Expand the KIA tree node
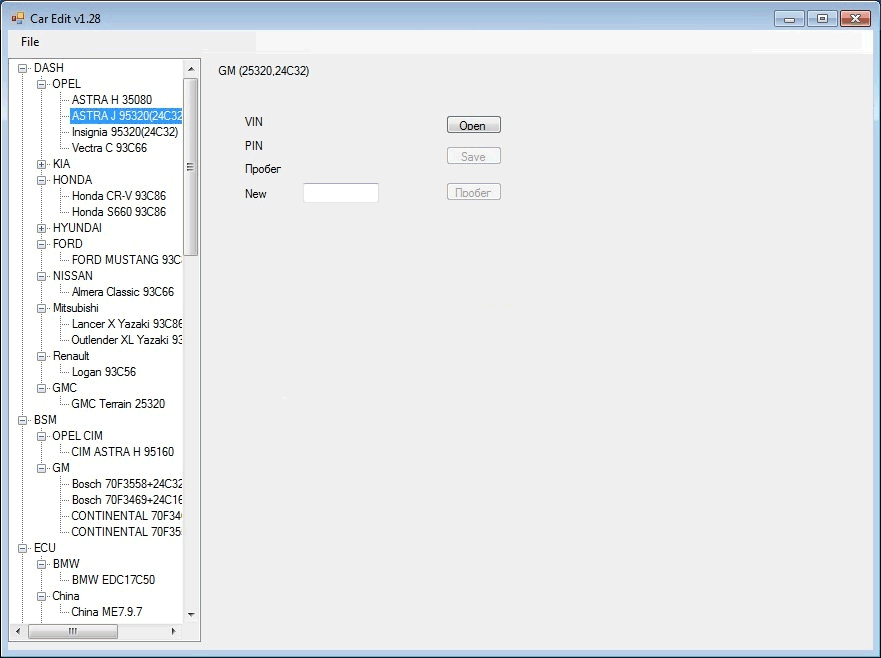The height and width of the screenshot is (658, 881). click(x=41, y=164)
